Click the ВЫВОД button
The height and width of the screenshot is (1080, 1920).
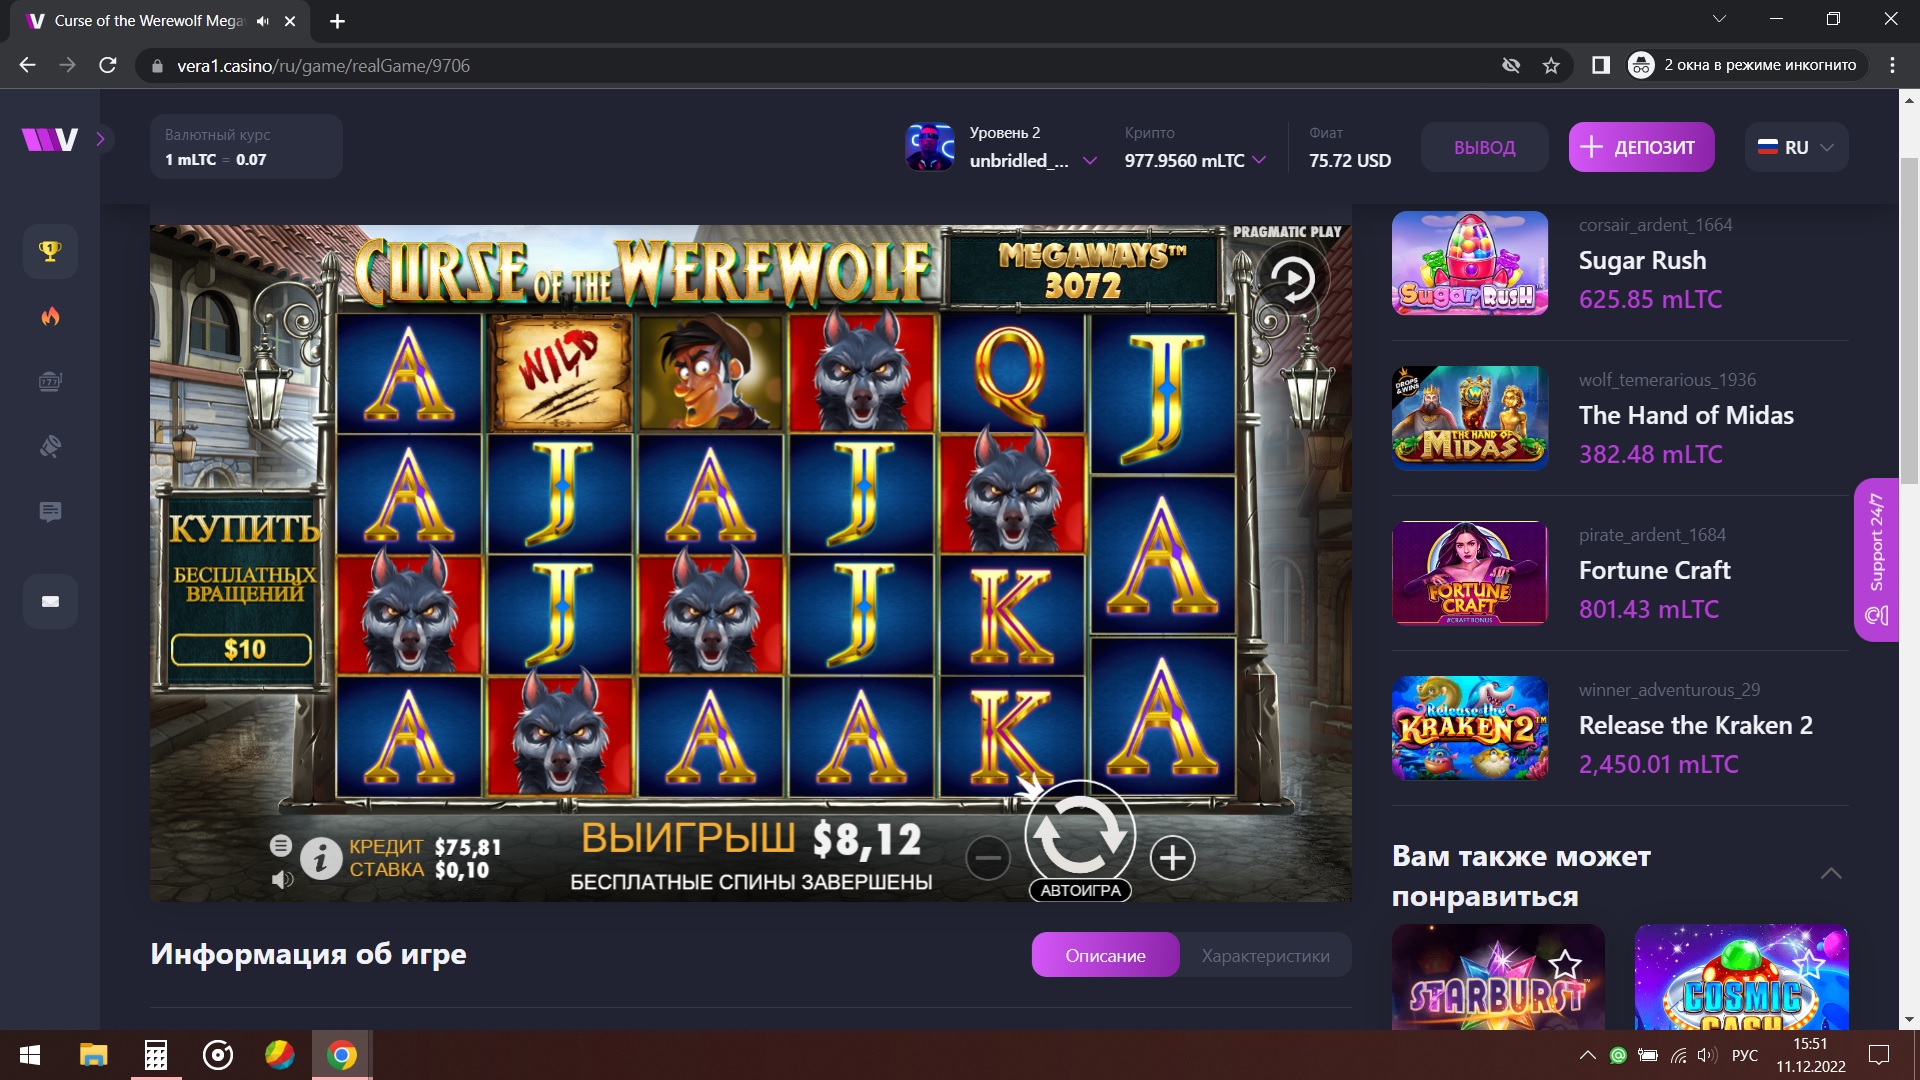tap(1484, 147)
